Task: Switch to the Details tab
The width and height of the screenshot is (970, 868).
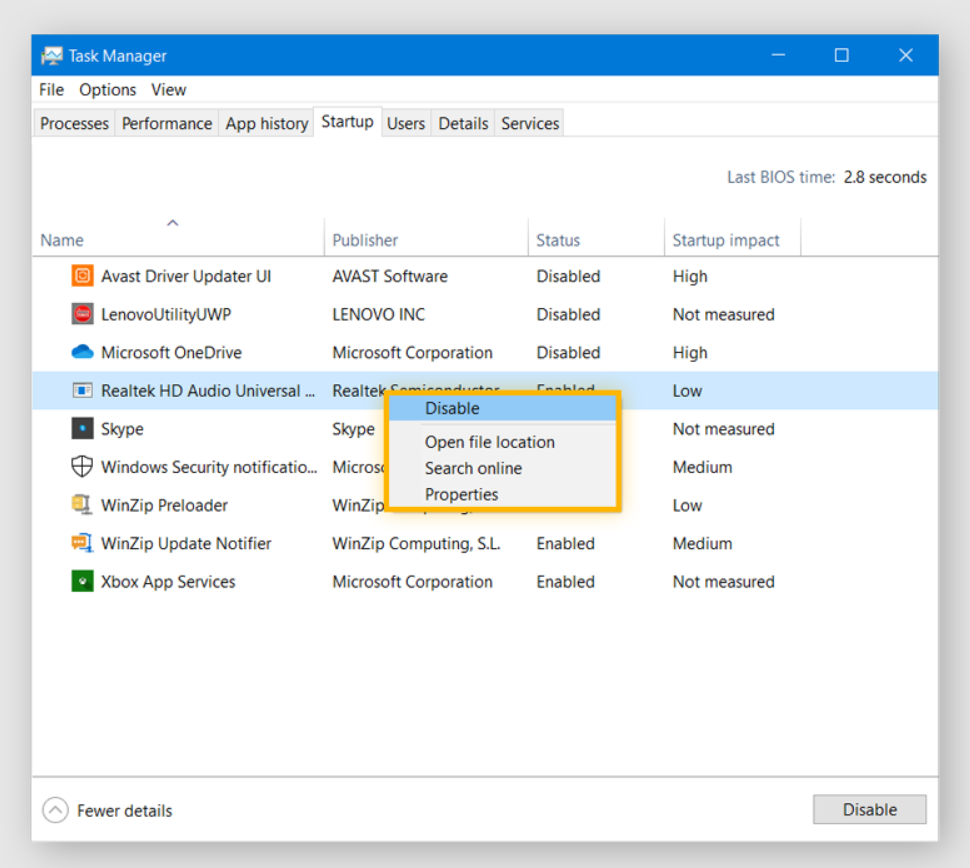Action: tap(463, 124)
